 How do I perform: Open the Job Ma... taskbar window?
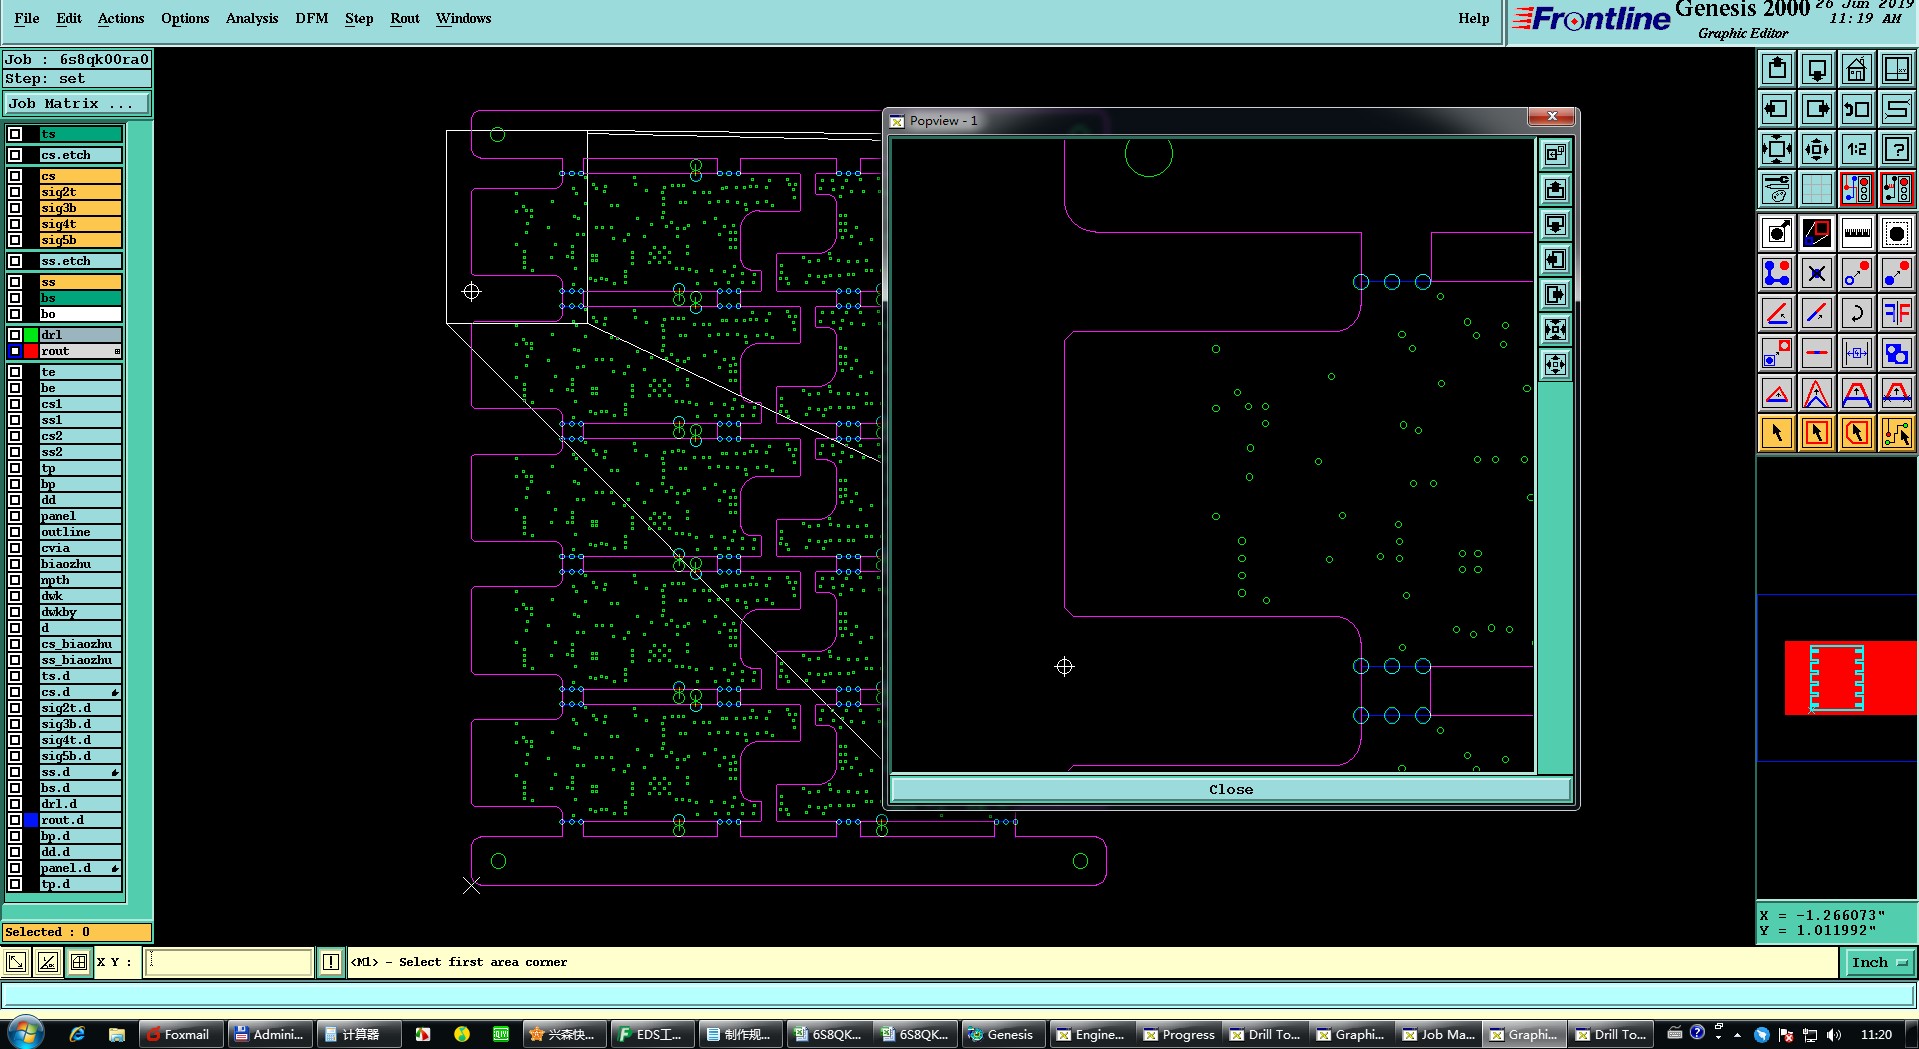coord(1438,1034)
